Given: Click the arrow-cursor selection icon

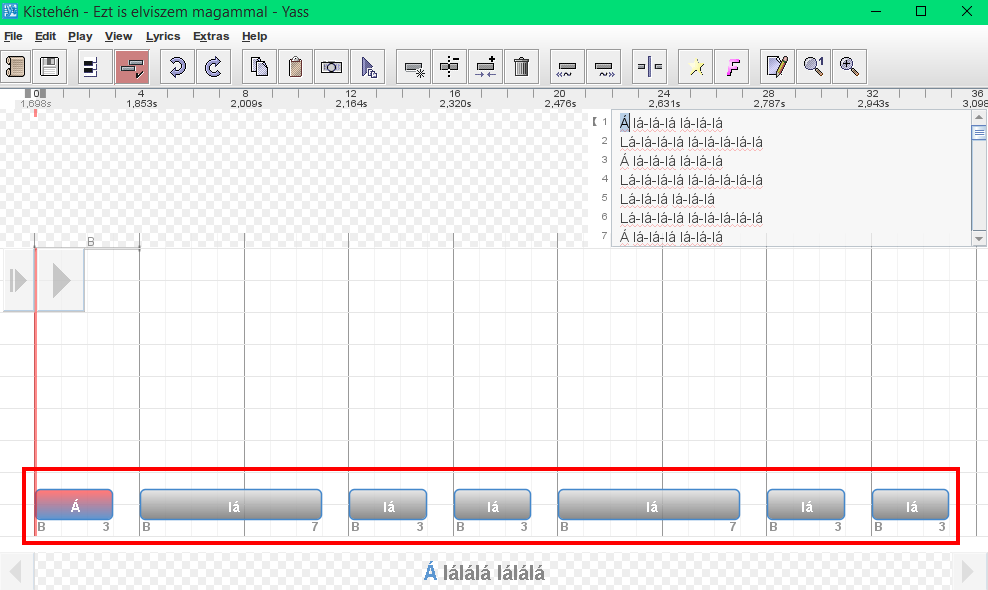Looking at the screenshot, I should pyautogui.click(x=367, y=66).
